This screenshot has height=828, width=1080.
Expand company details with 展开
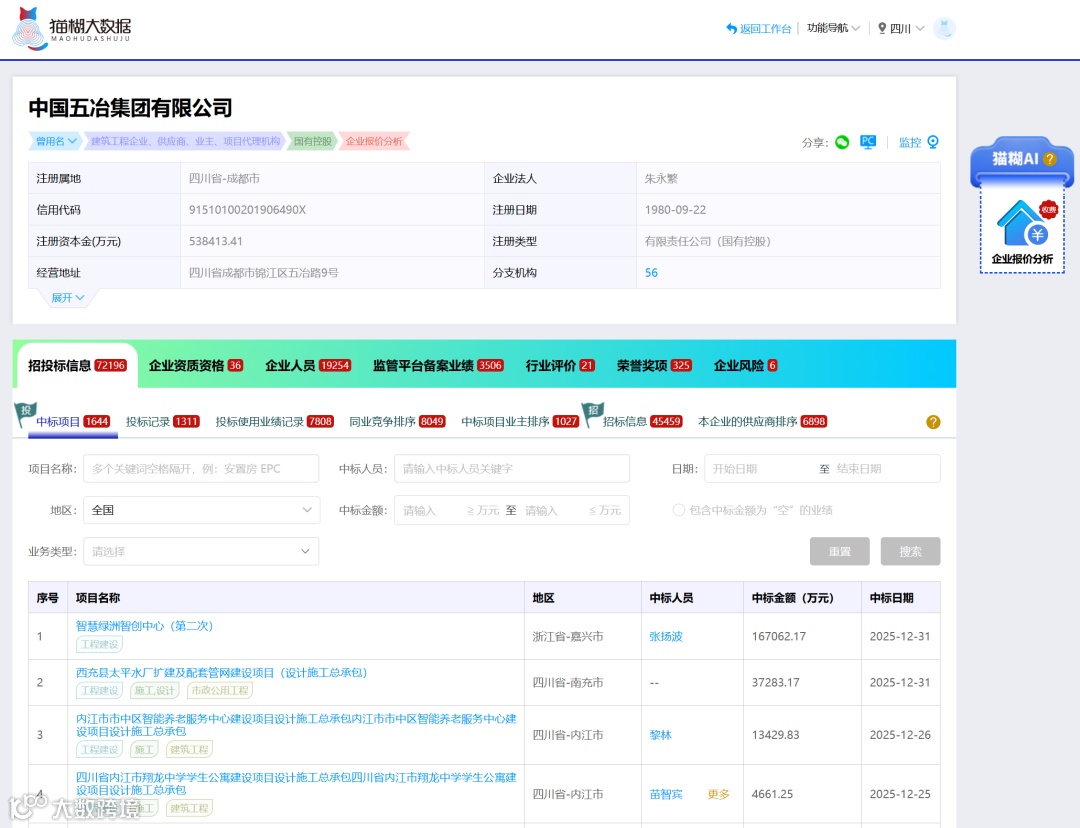(68, 298)
